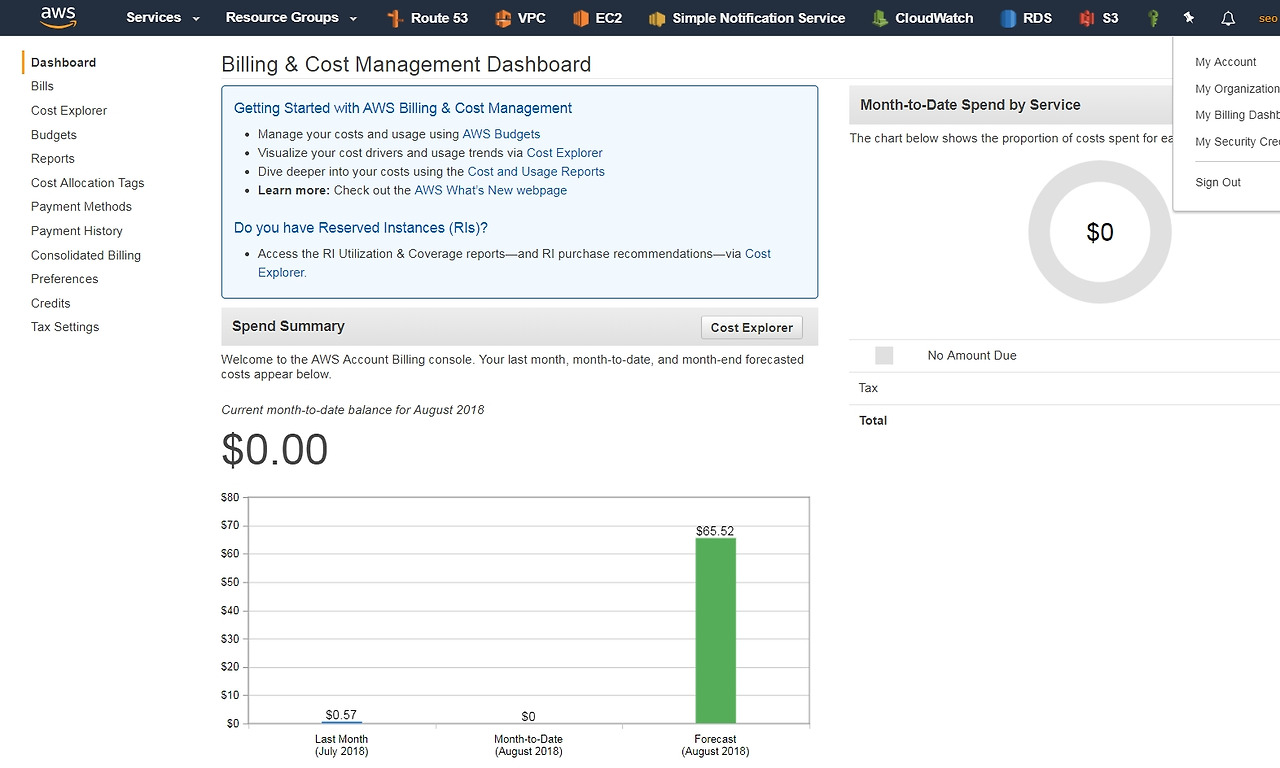
Task: Open the account name dropdown
Action: (x=1268, y=18)
